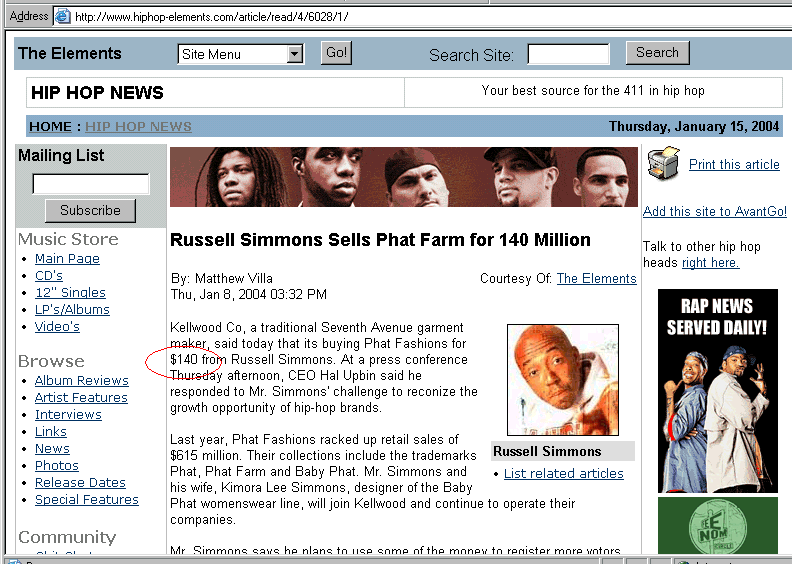
Task: Open the CD's link
Action: tap(49, 276)
